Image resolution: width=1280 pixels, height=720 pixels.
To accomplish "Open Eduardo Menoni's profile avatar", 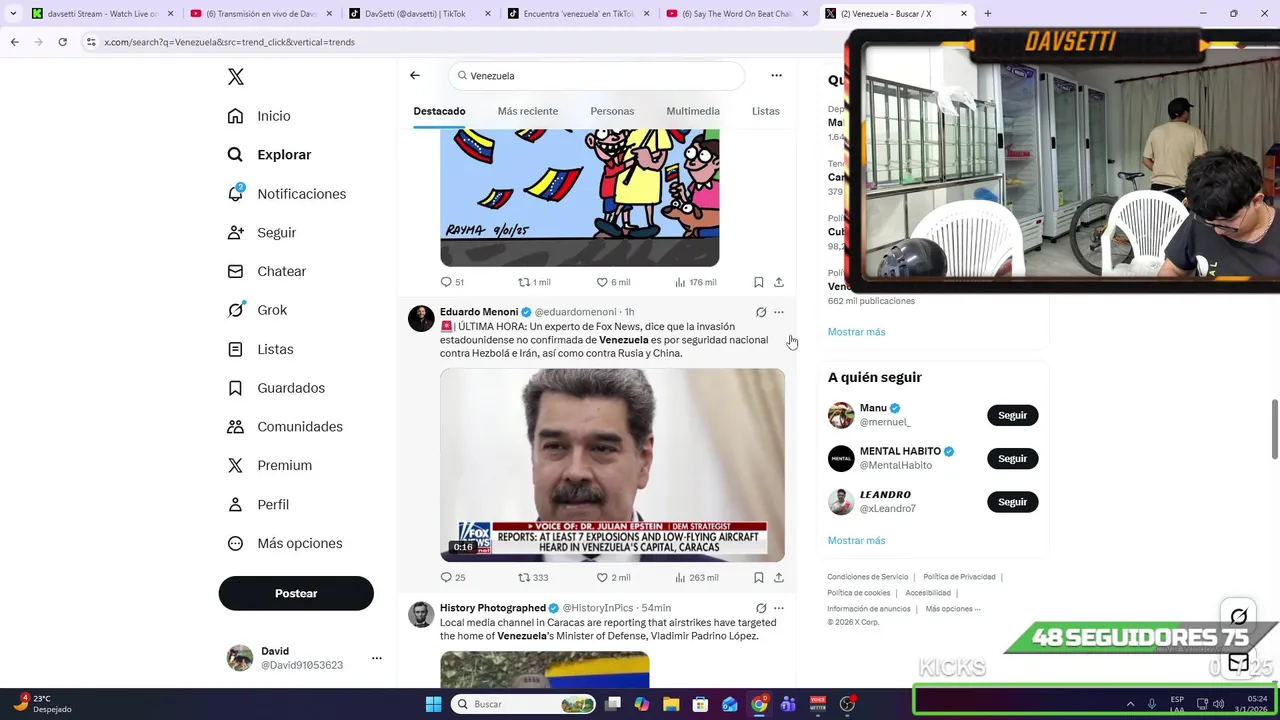I will 421,318.
